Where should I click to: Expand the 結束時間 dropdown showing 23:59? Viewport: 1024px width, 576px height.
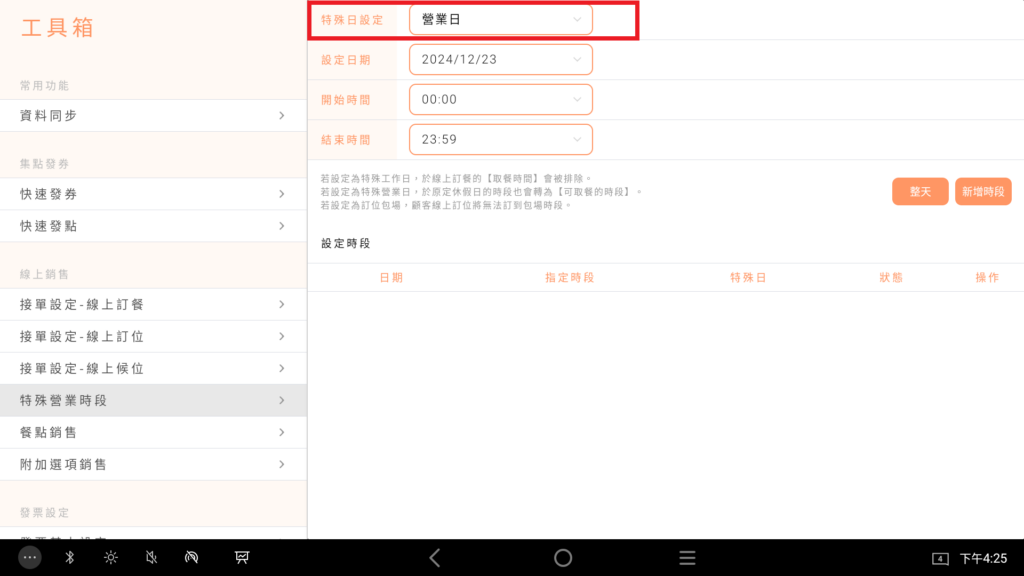[500, 139]
